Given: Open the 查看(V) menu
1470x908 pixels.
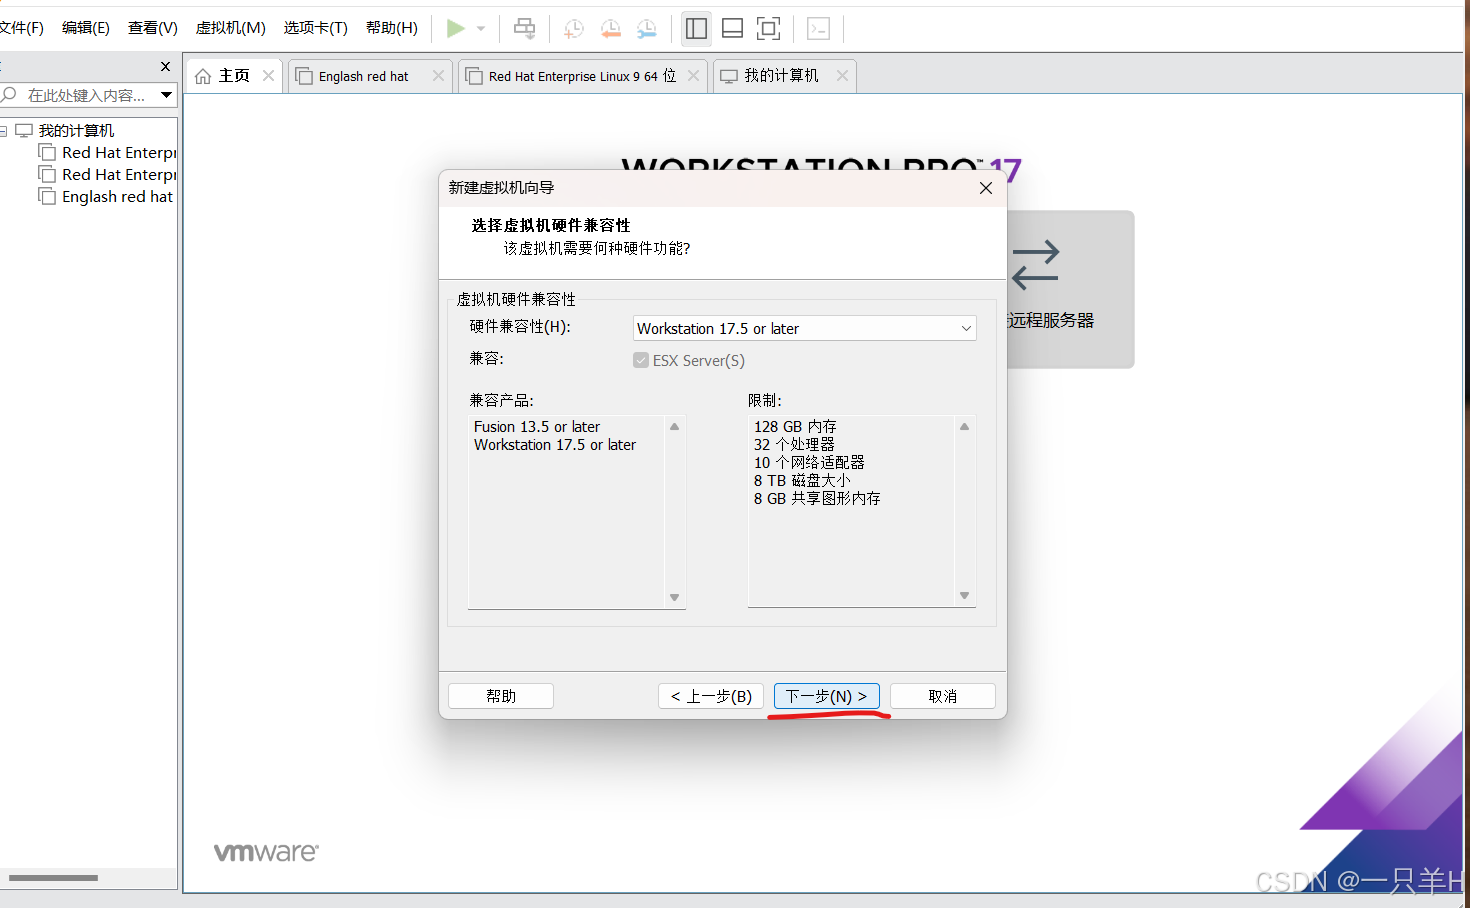Looking at the screenshot, I should pyautogui.click(x=153, y=28).
